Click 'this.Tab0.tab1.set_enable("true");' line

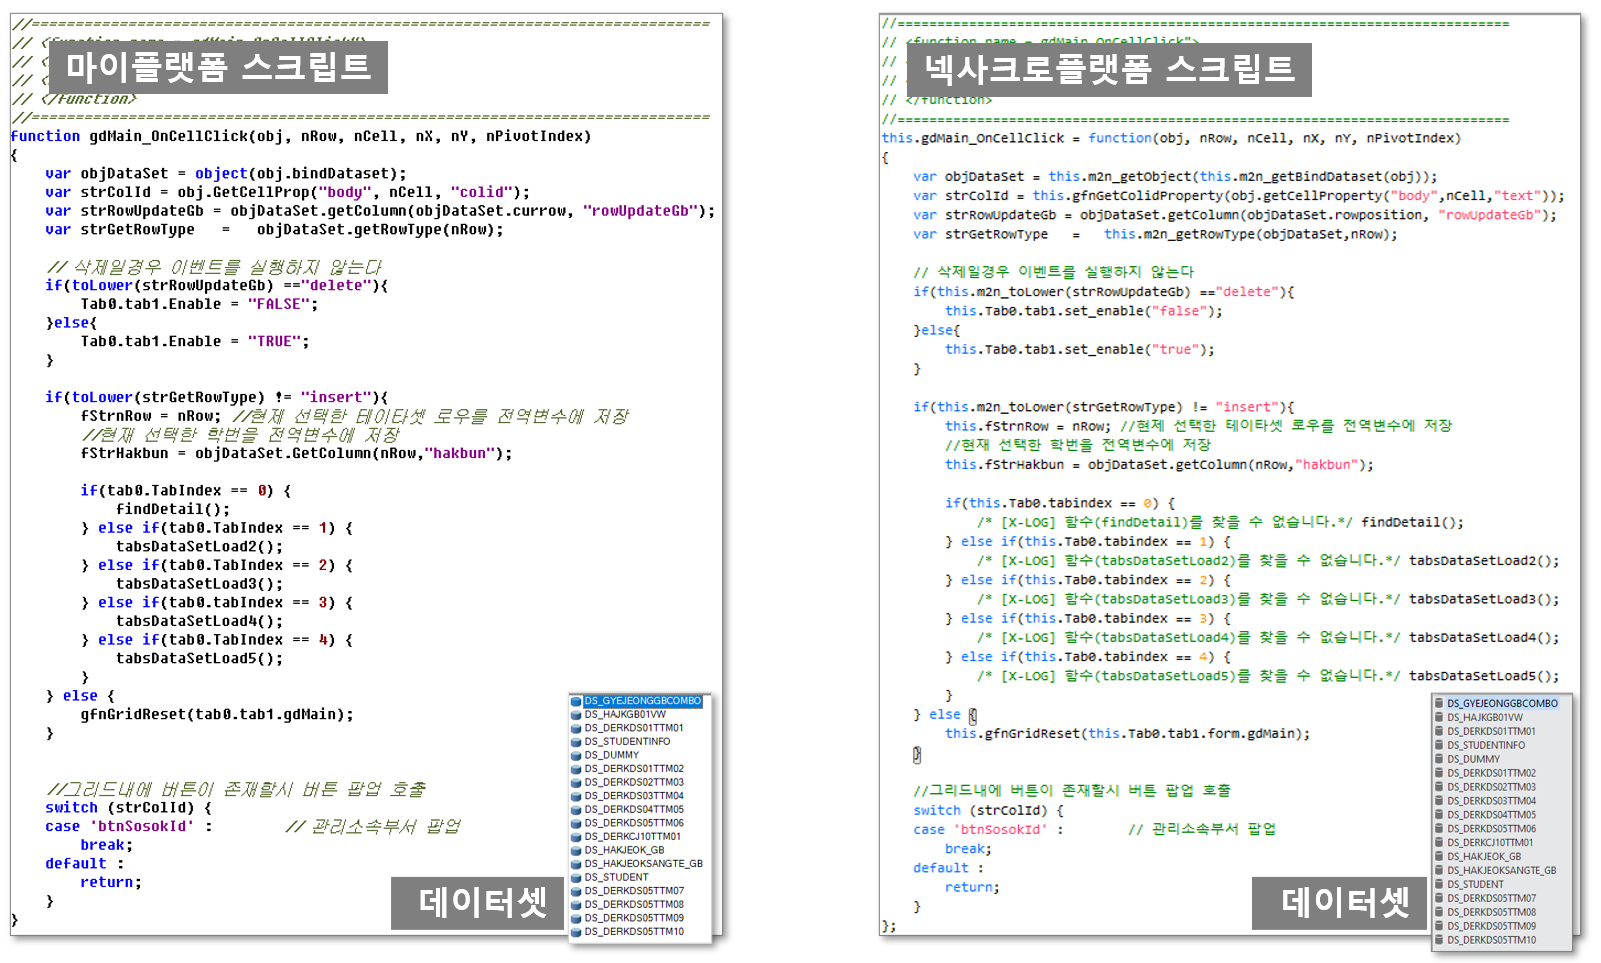(1080, 349)
